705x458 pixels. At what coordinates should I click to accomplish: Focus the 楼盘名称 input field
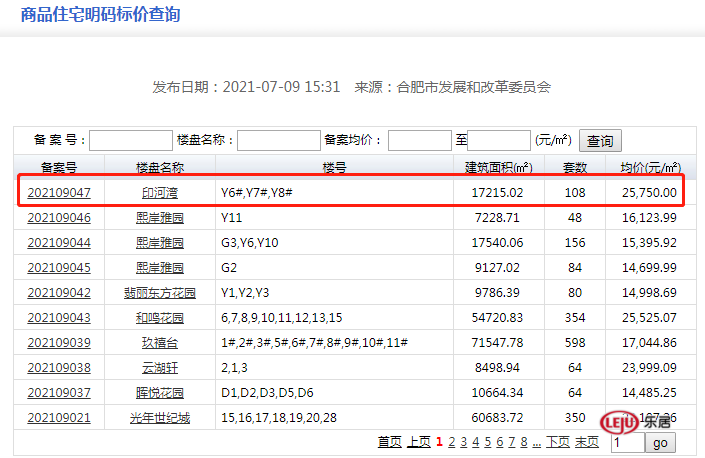click(279, 140)
